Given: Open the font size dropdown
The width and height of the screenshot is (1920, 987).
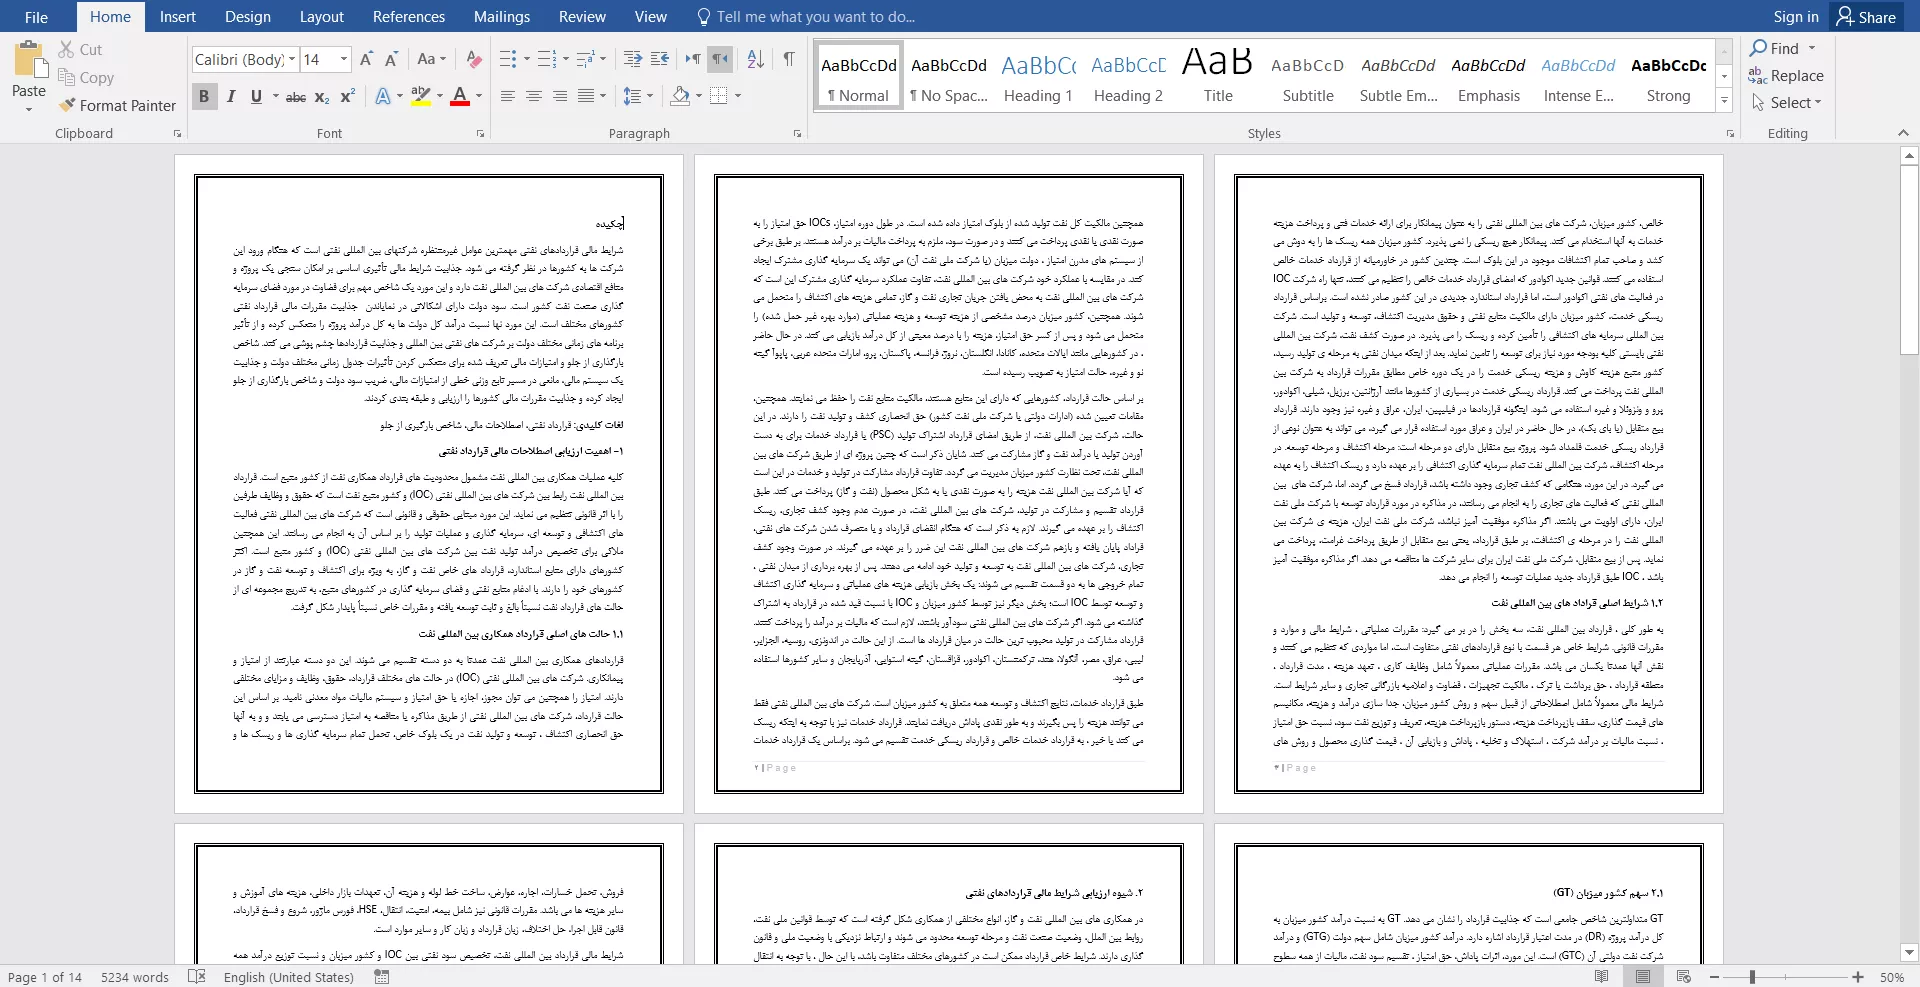Looking at the screenshot, I should tap(343, 59).
